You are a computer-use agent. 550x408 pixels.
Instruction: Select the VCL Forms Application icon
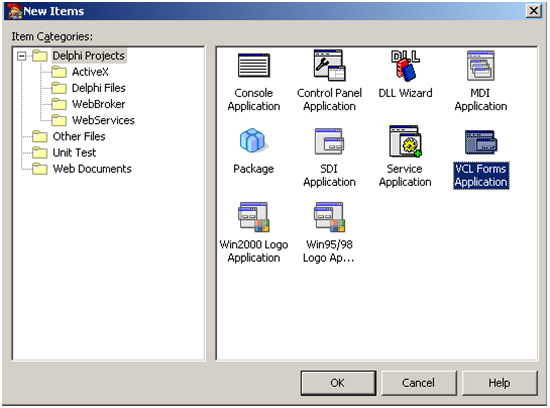pyautogui.click(x=481, y=142)
